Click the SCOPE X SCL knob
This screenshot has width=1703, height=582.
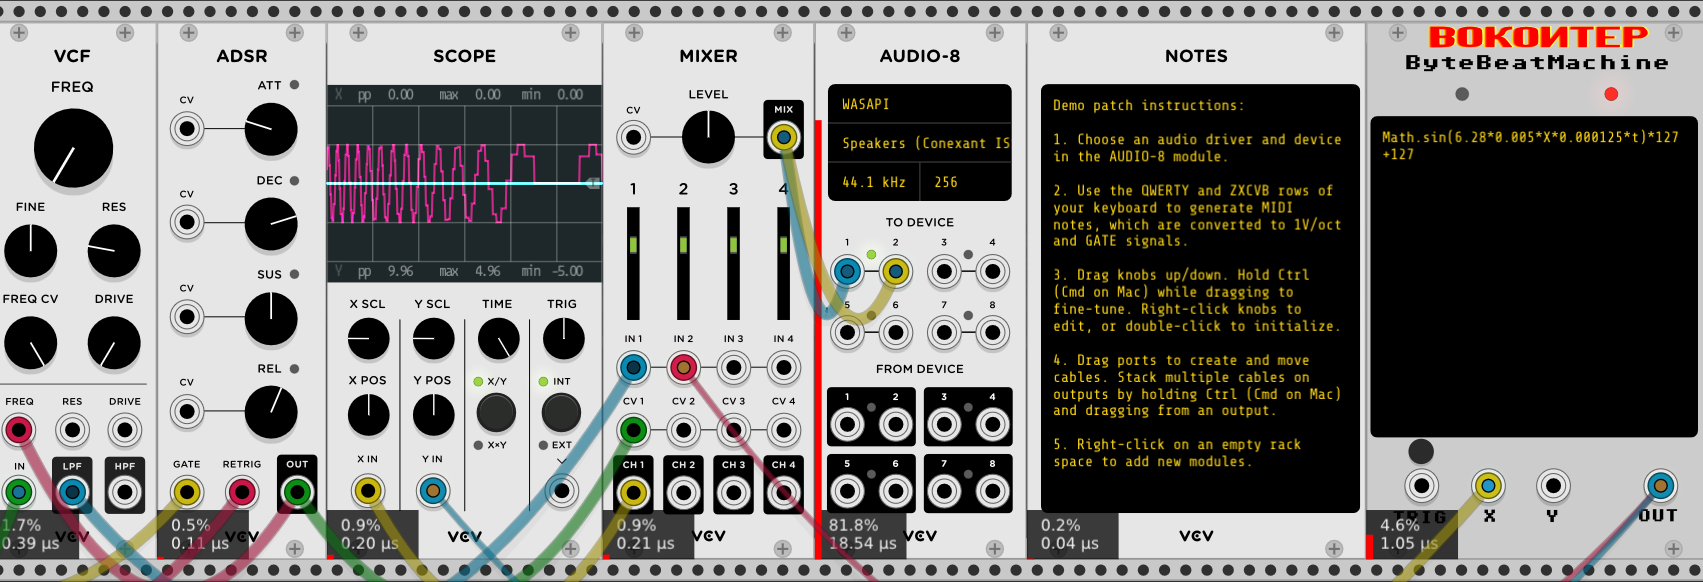(x=368, y=340)
